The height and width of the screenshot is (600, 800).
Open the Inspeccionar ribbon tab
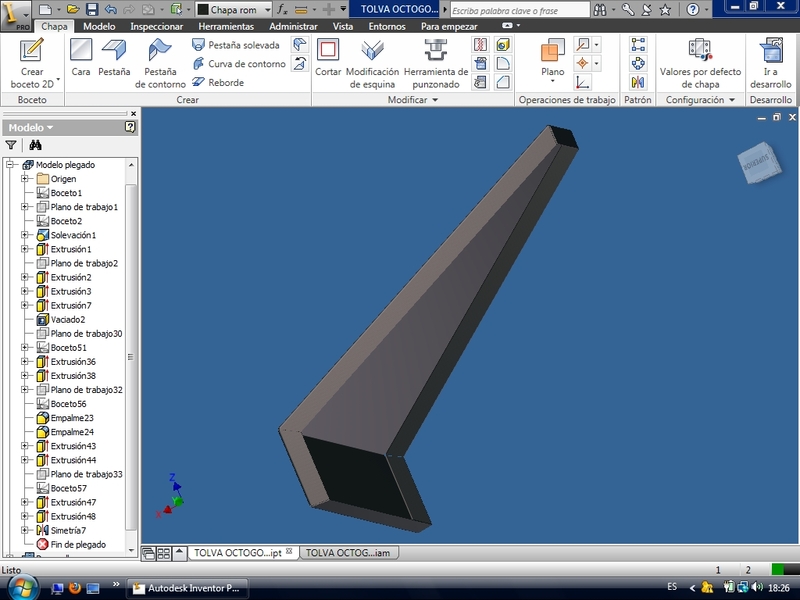156,26
